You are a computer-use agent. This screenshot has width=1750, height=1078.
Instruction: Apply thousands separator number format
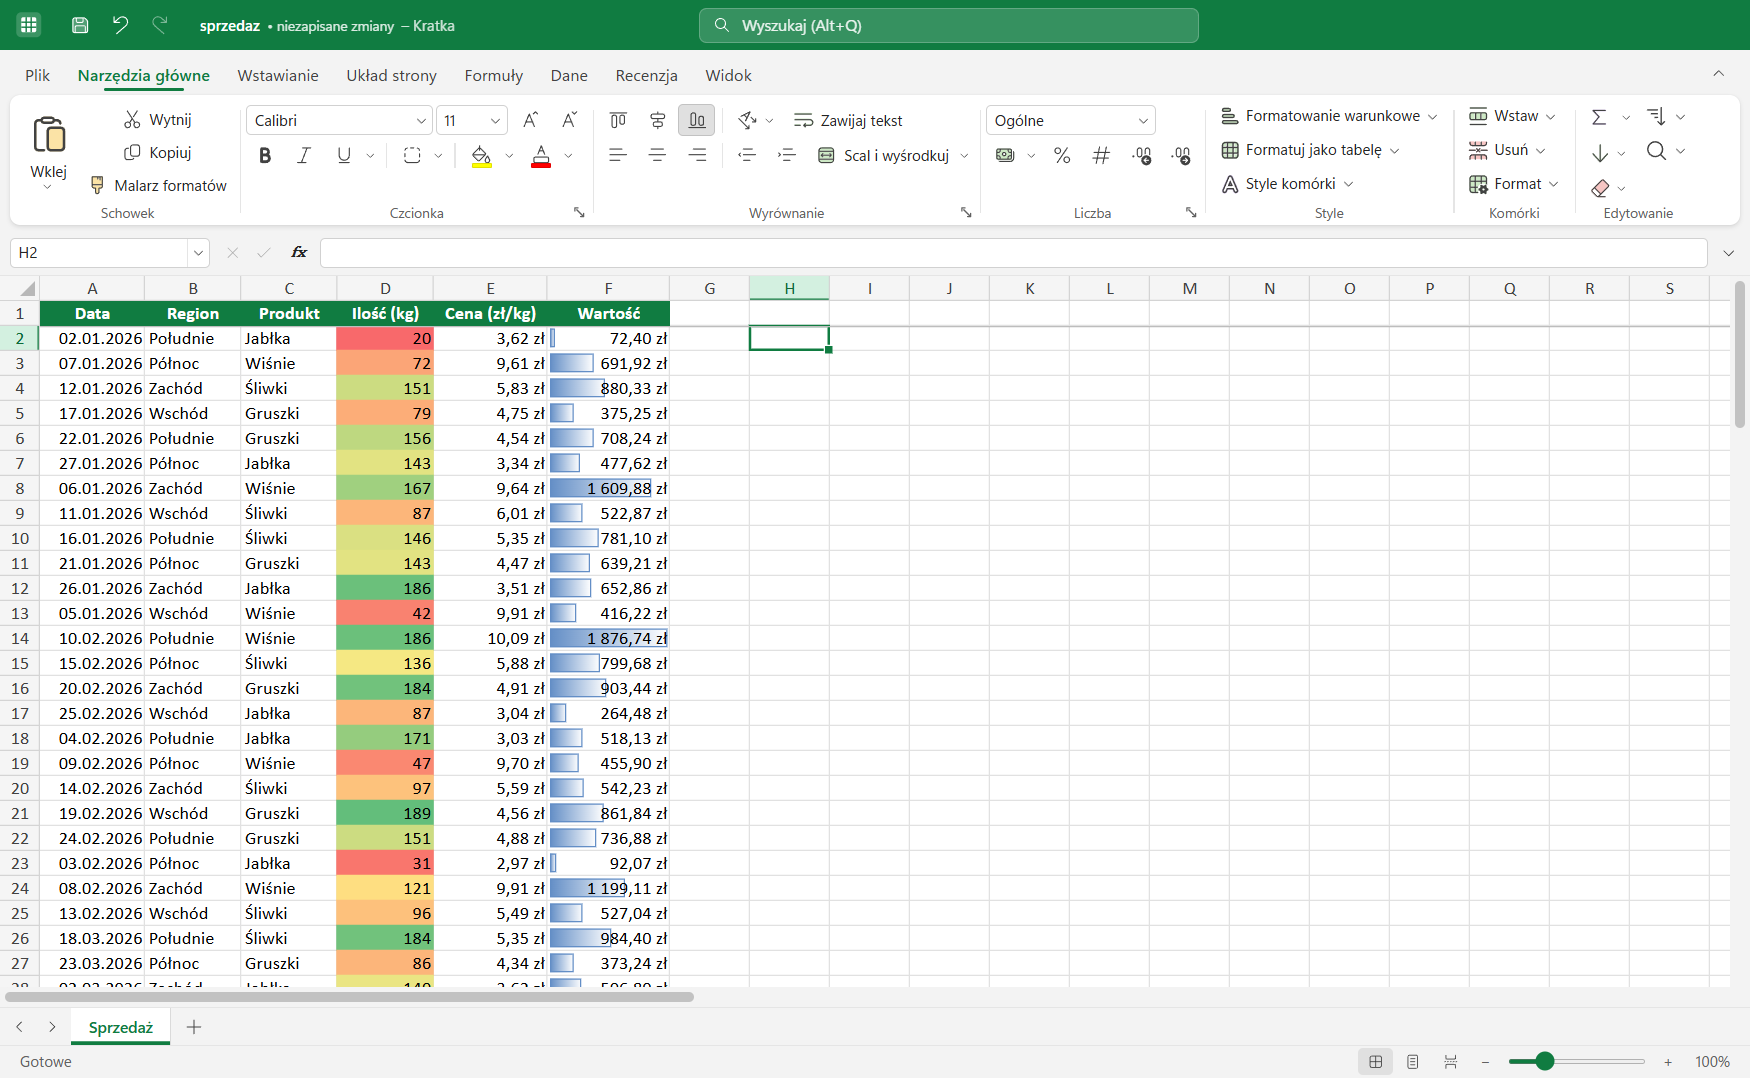coord(1101,155)
